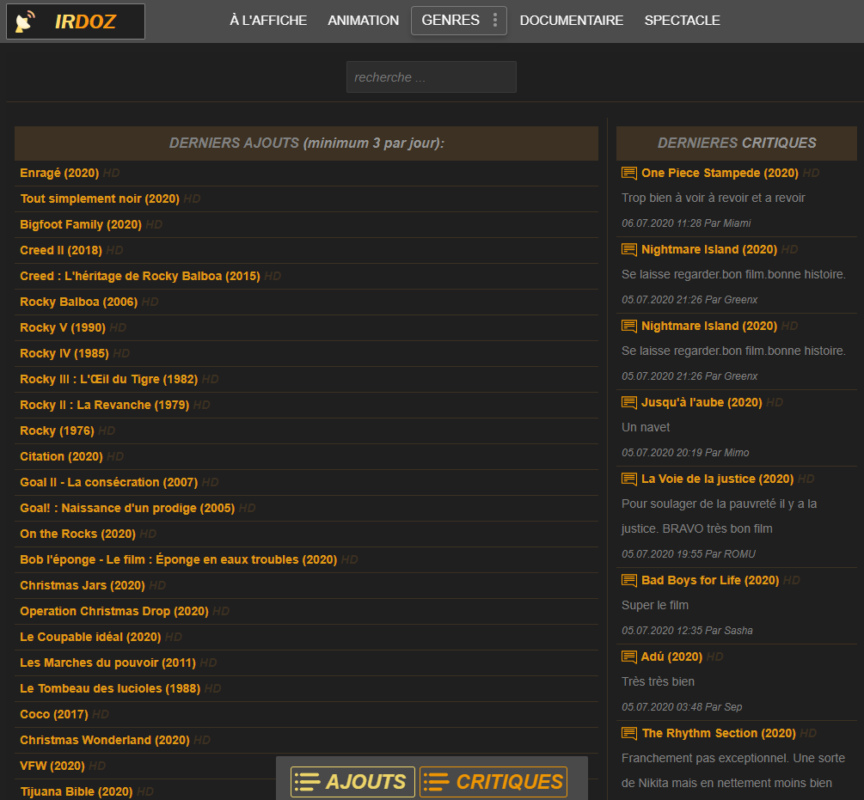Viewport: 864px width, 800px height.
Task: Open Tijuana Bible (2020)
Action: [77, 792]
